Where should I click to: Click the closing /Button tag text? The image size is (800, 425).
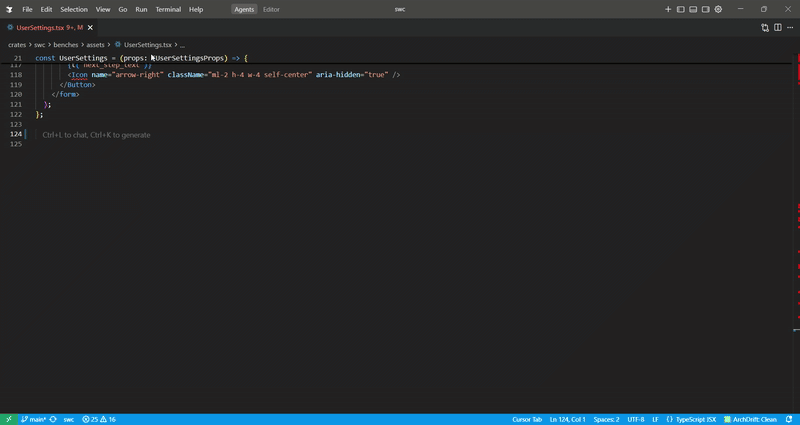pyautogui.click(x=78, y=85)
